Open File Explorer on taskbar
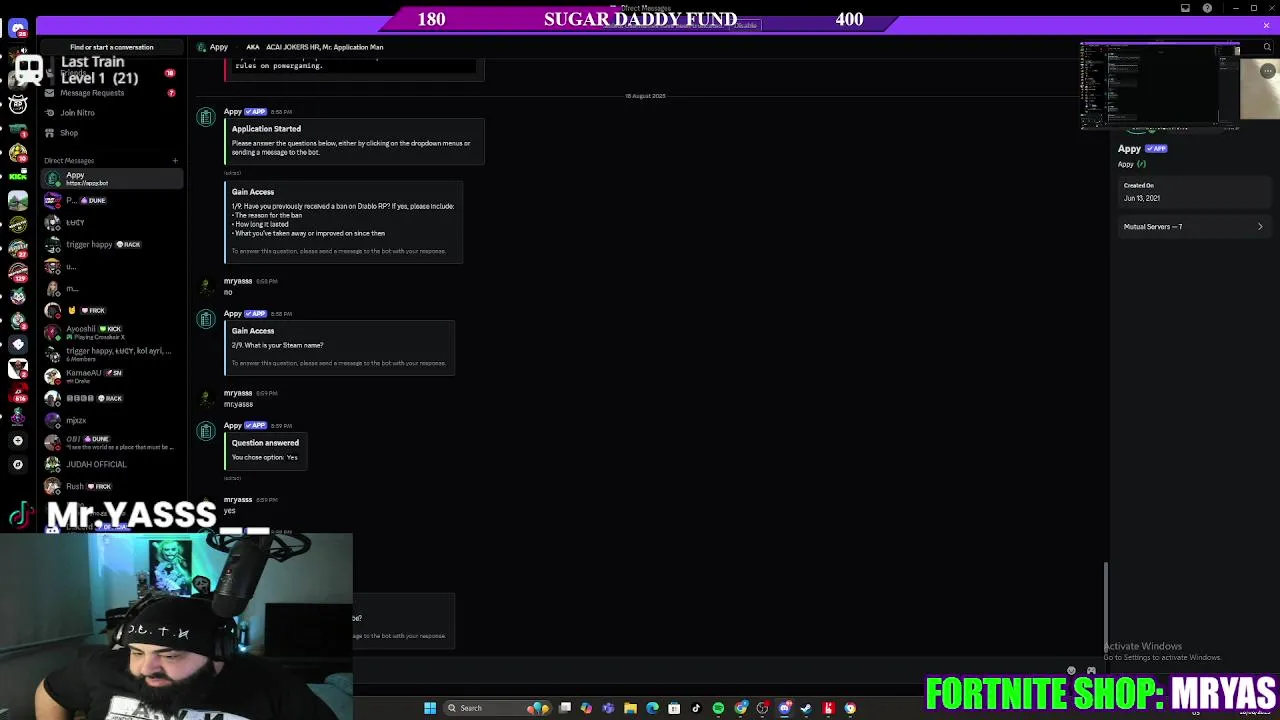 [x=630, y=708]
